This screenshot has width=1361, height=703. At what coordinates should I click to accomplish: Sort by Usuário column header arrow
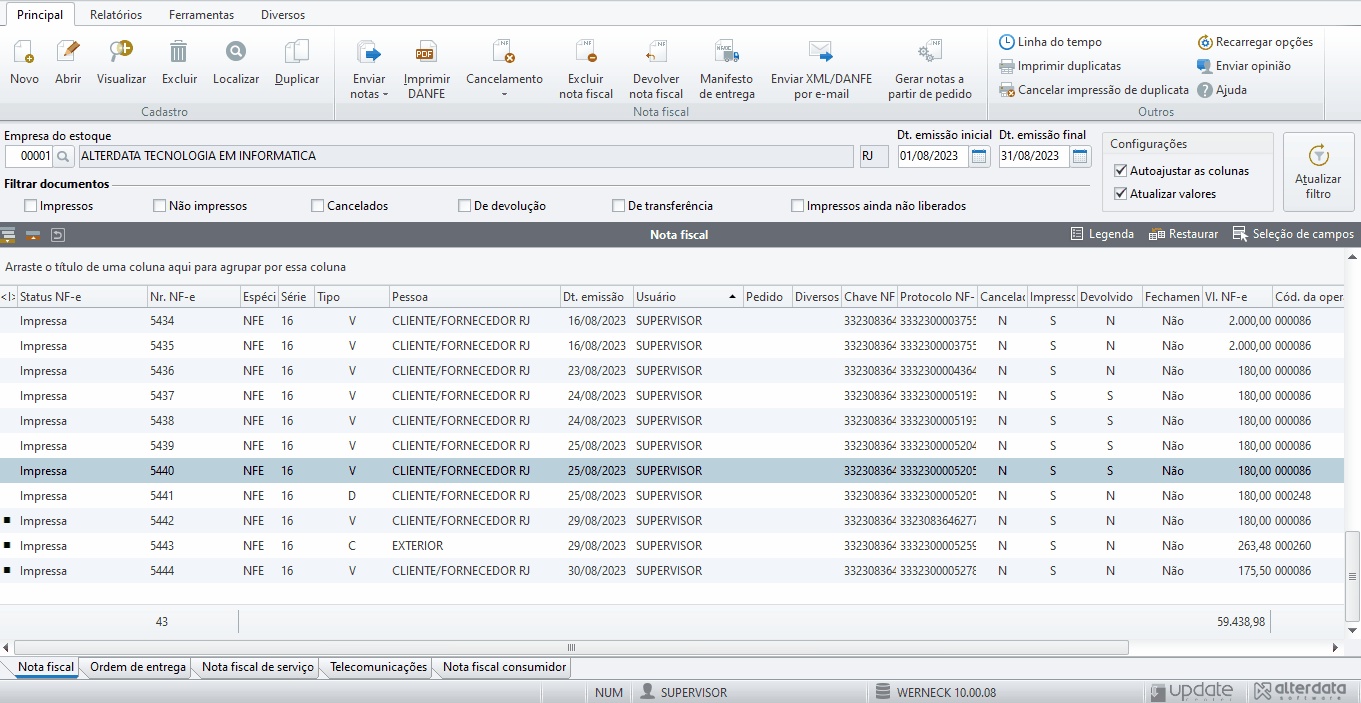[x=733, y=297]
